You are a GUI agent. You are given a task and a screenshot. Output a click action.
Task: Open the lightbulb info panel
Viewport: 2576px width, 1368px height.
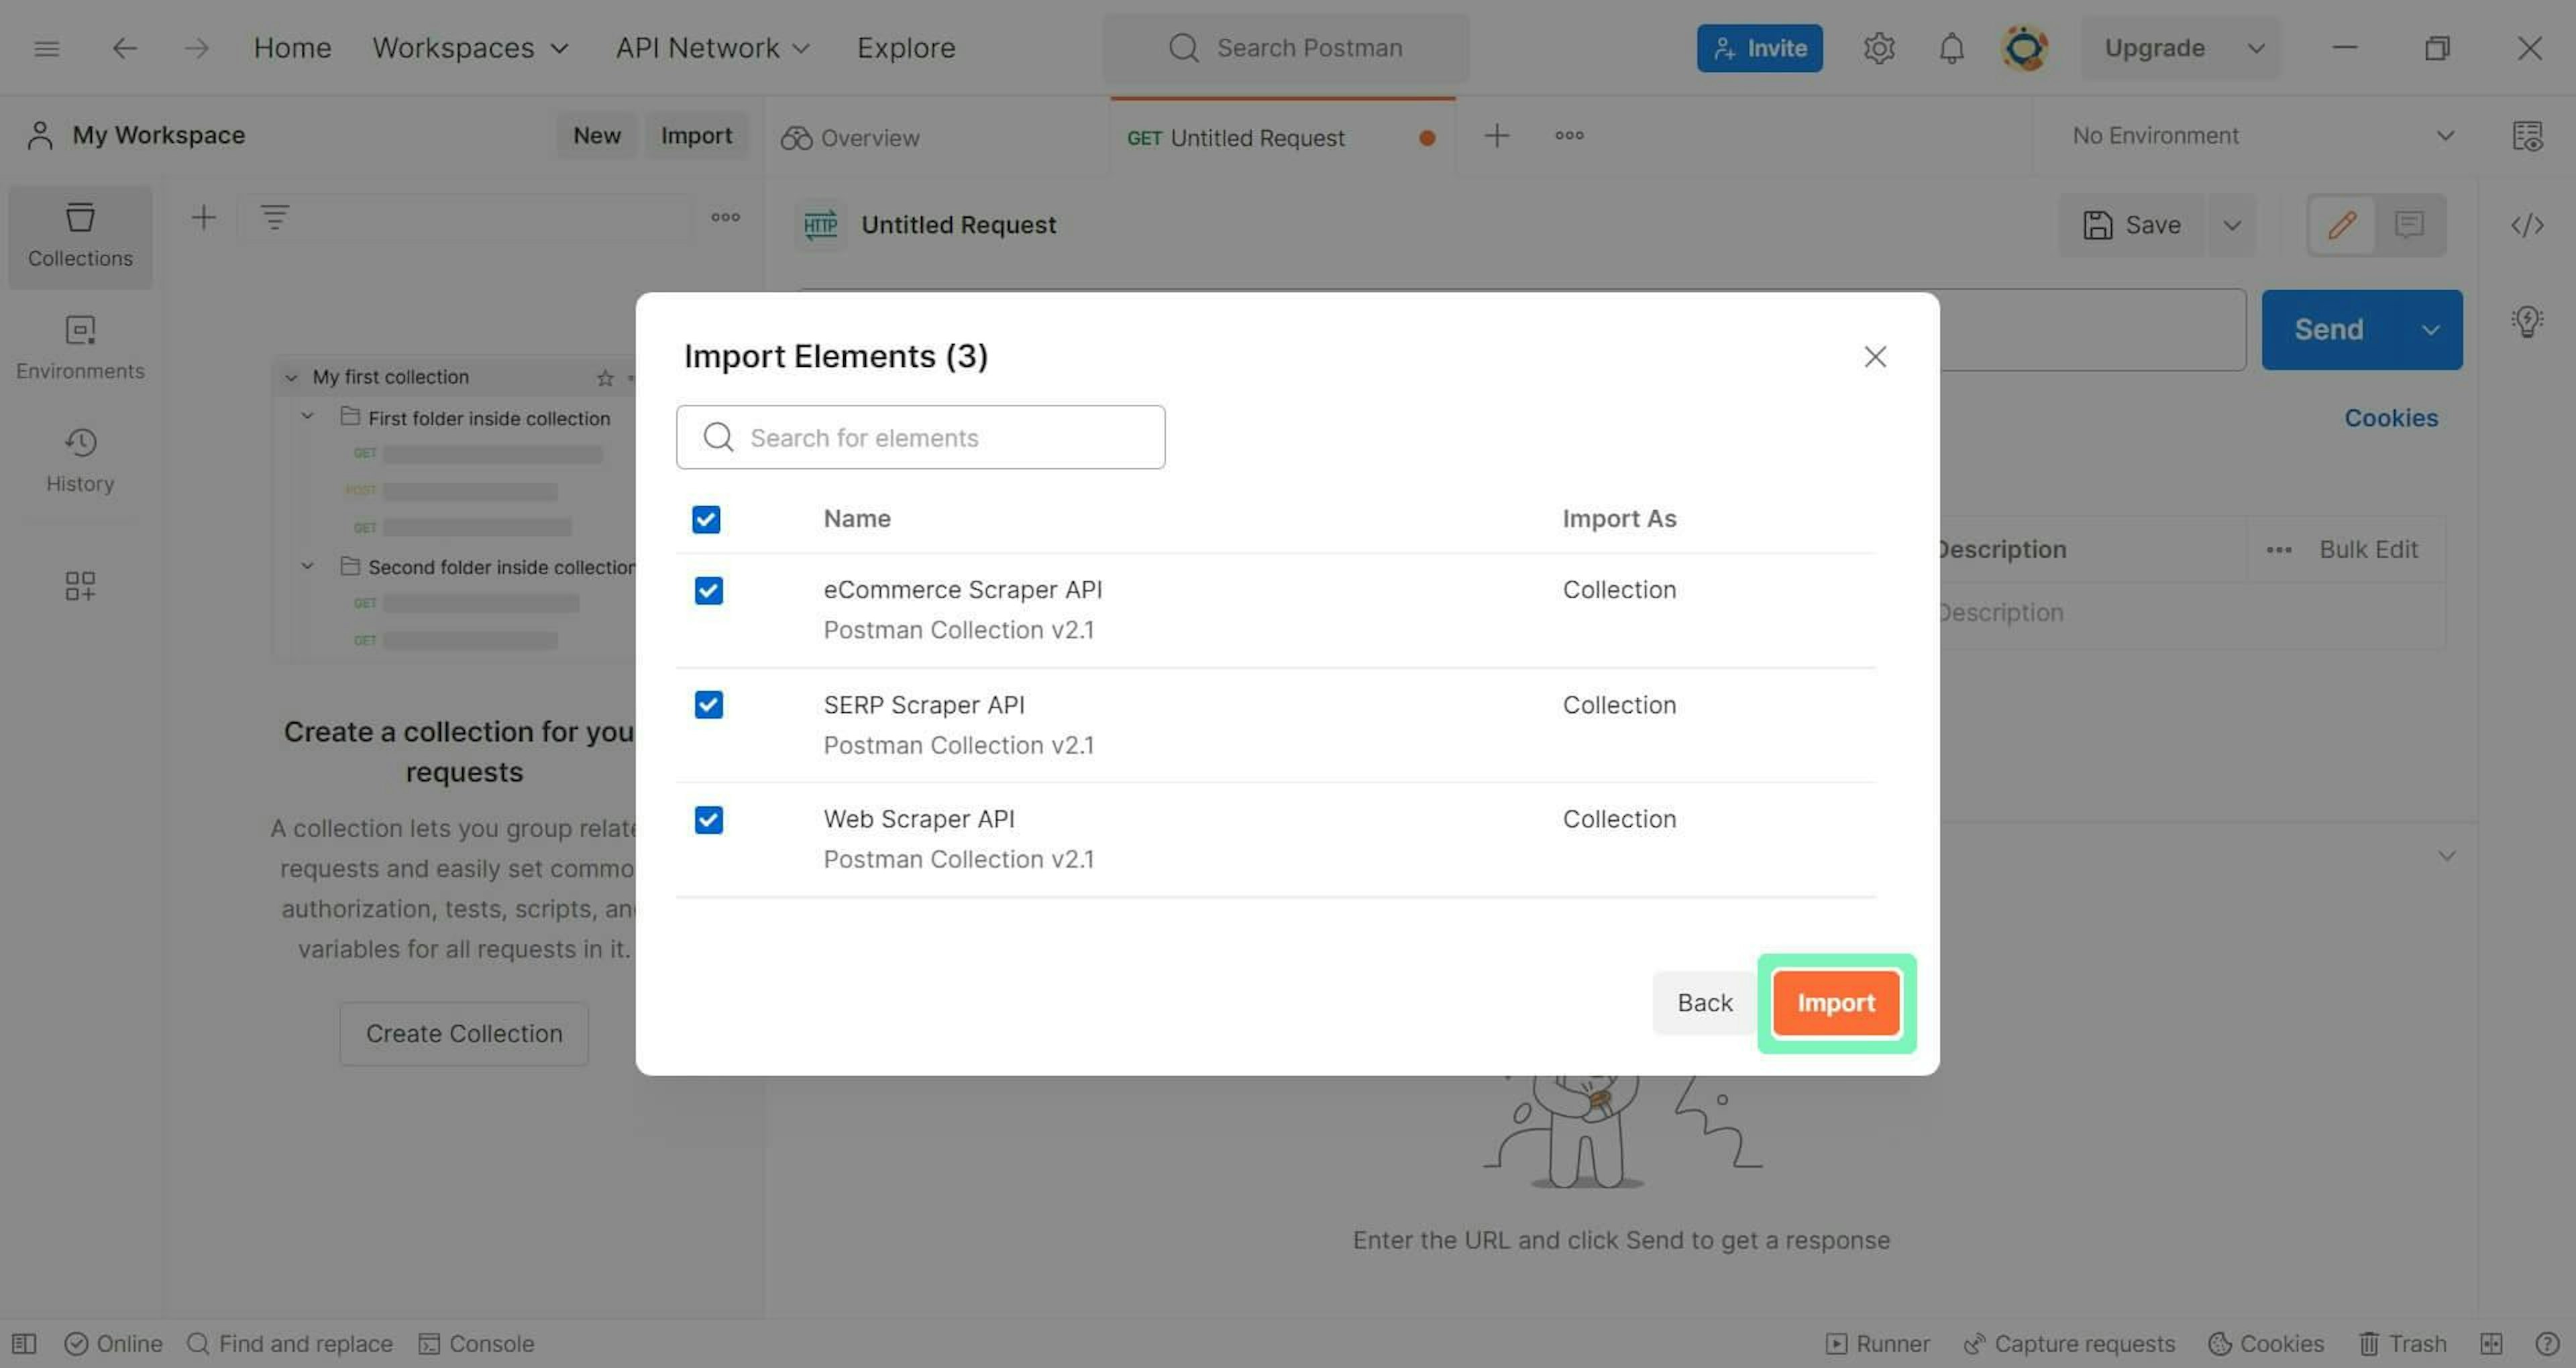(2527, 321)
